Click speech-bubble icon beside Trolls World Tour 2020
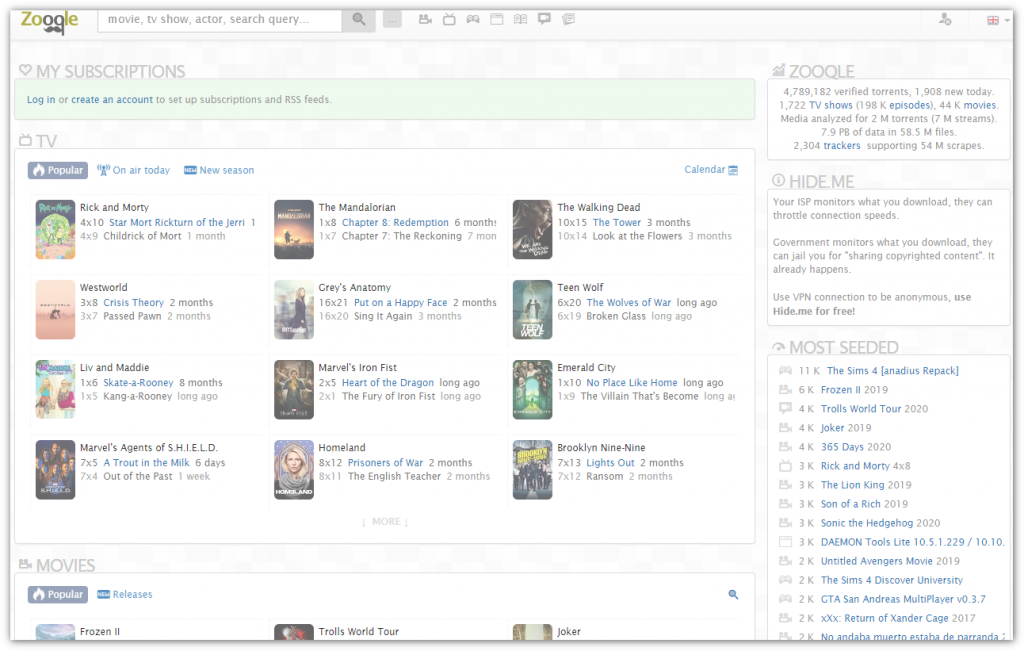Screen dimensions: 1024x651 pyautogui.click(x=786, y=409)
